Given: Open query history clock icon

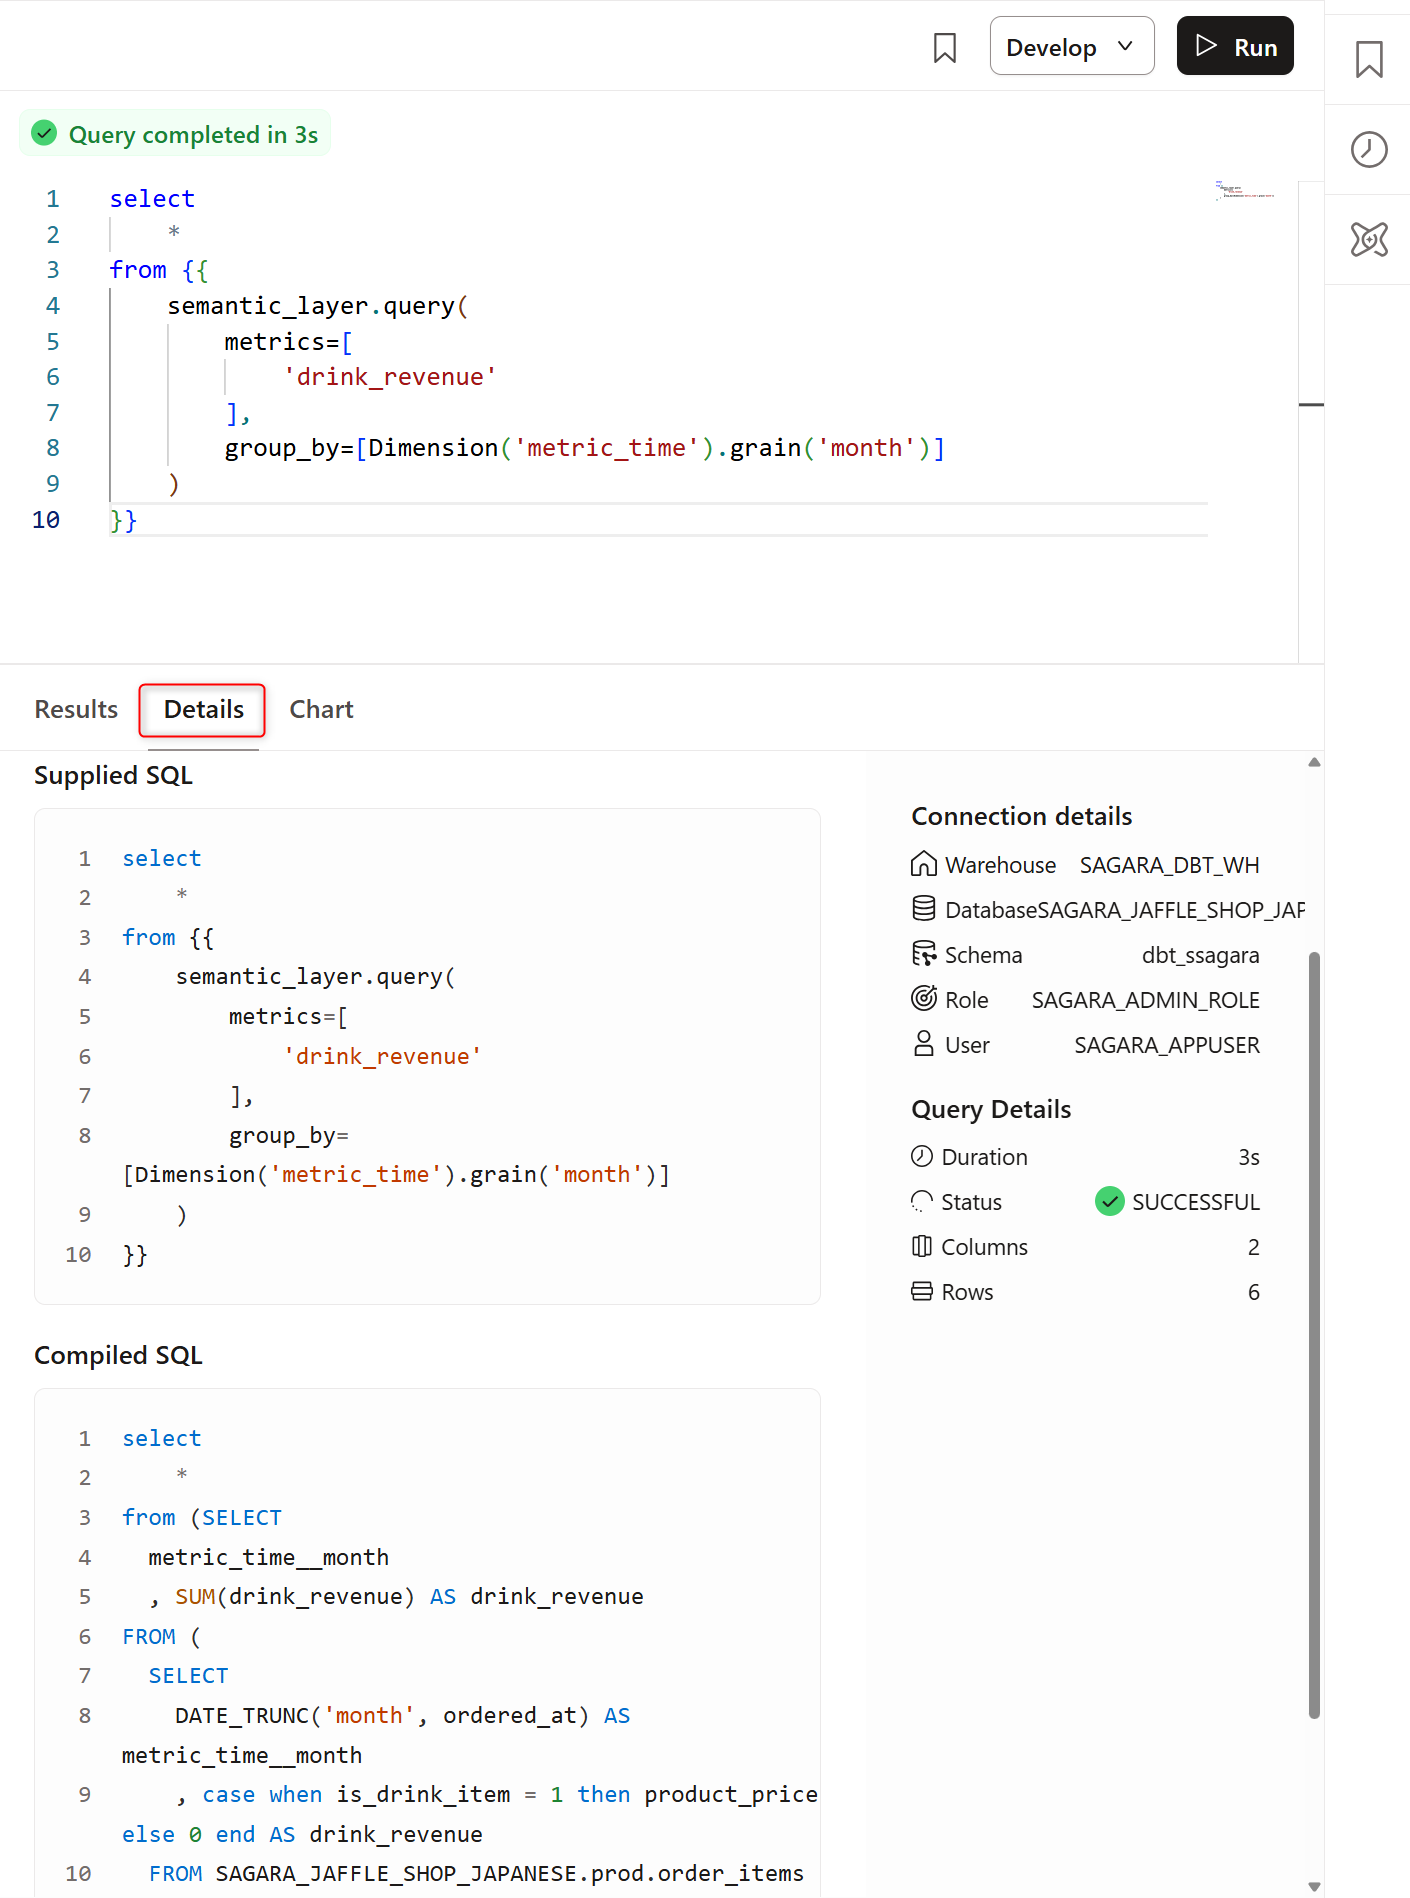Looking at the screenshot, I should tap(1369, 149).
